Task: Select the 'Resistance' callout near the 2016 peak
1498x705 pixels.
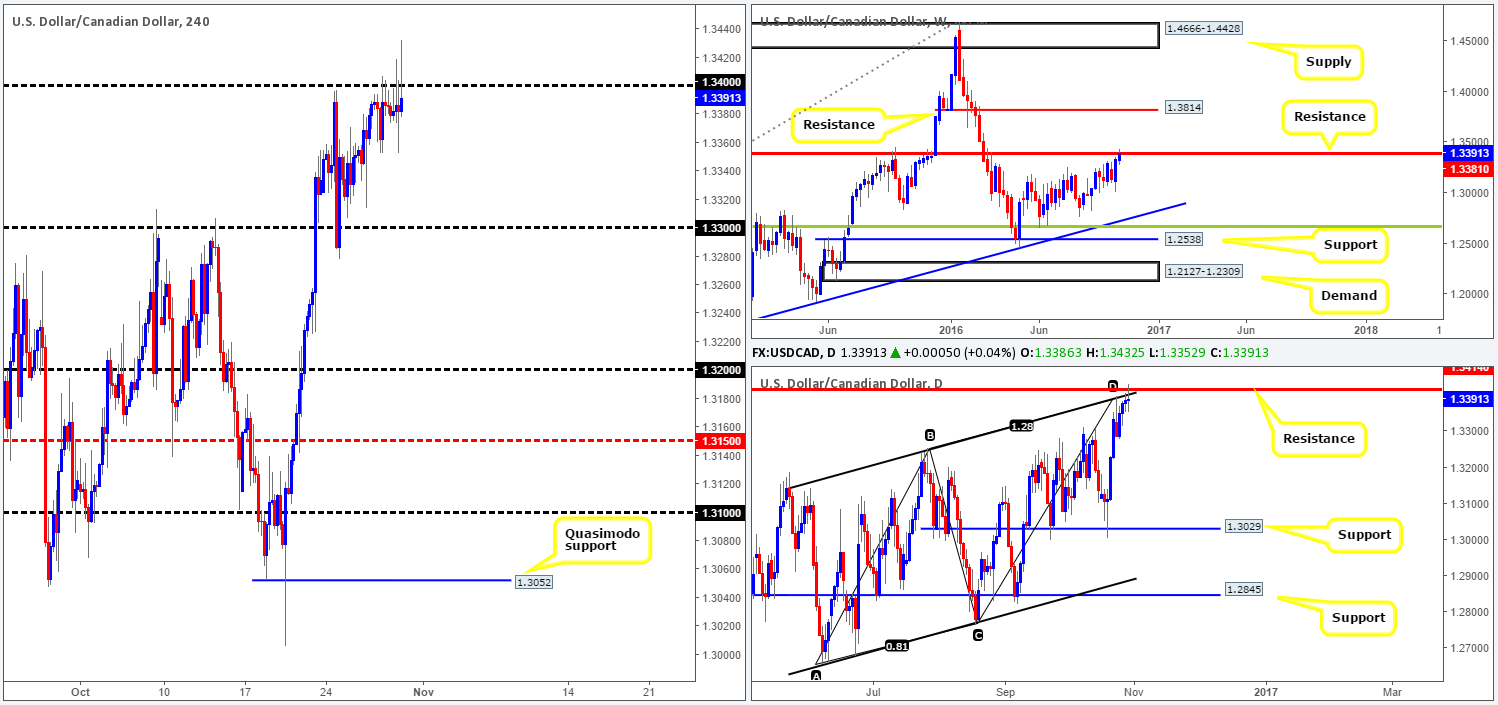Action: [838, 125]
